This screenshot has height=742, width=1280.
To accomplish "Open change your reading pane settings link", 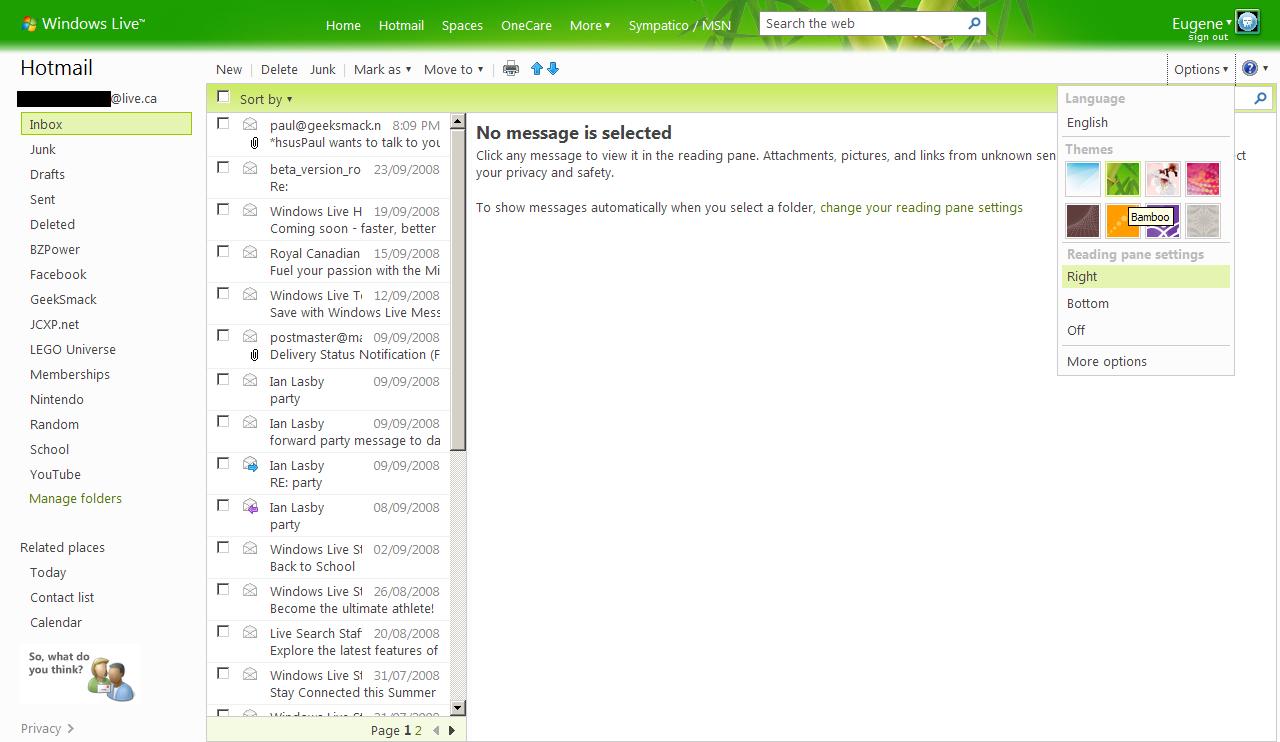I will pyautogui.click(x=921, y=208).
